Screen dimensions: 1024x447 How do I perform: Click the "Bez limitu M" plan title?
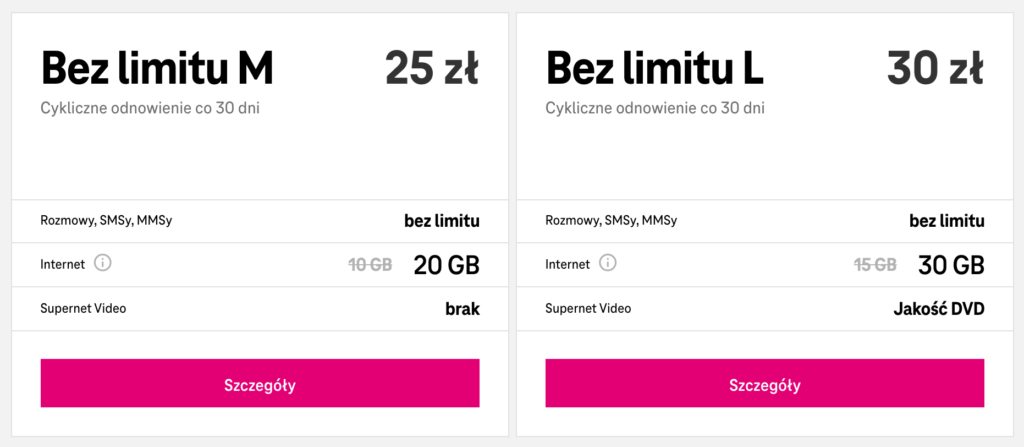[157, 67]
